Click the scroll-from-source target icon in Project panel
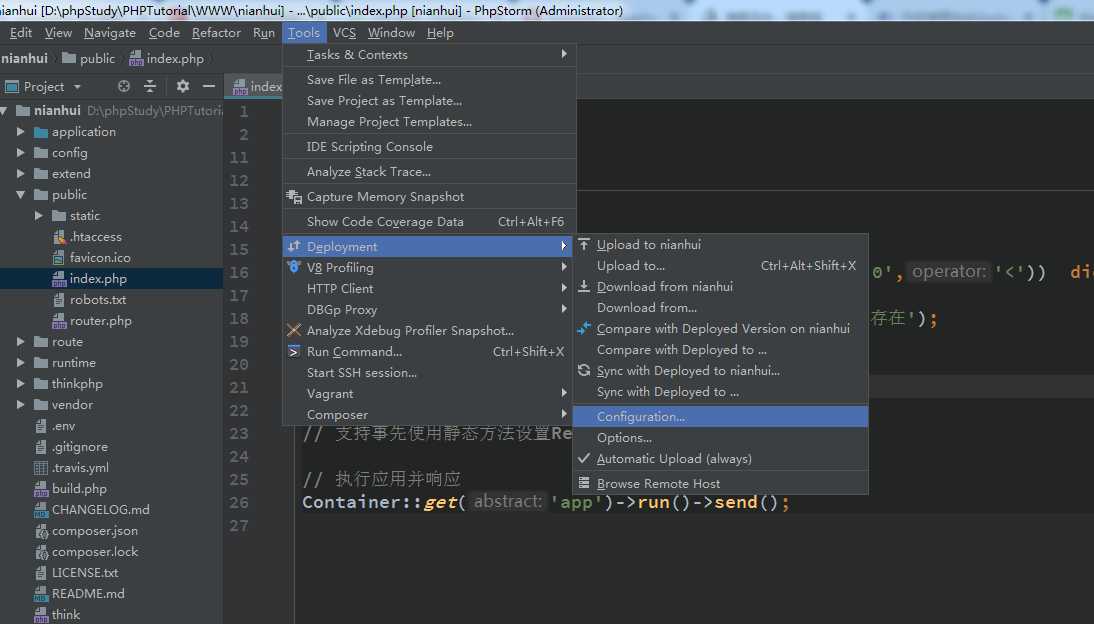1094x624 pixels. pyautogui.click(x=124, y=87)
